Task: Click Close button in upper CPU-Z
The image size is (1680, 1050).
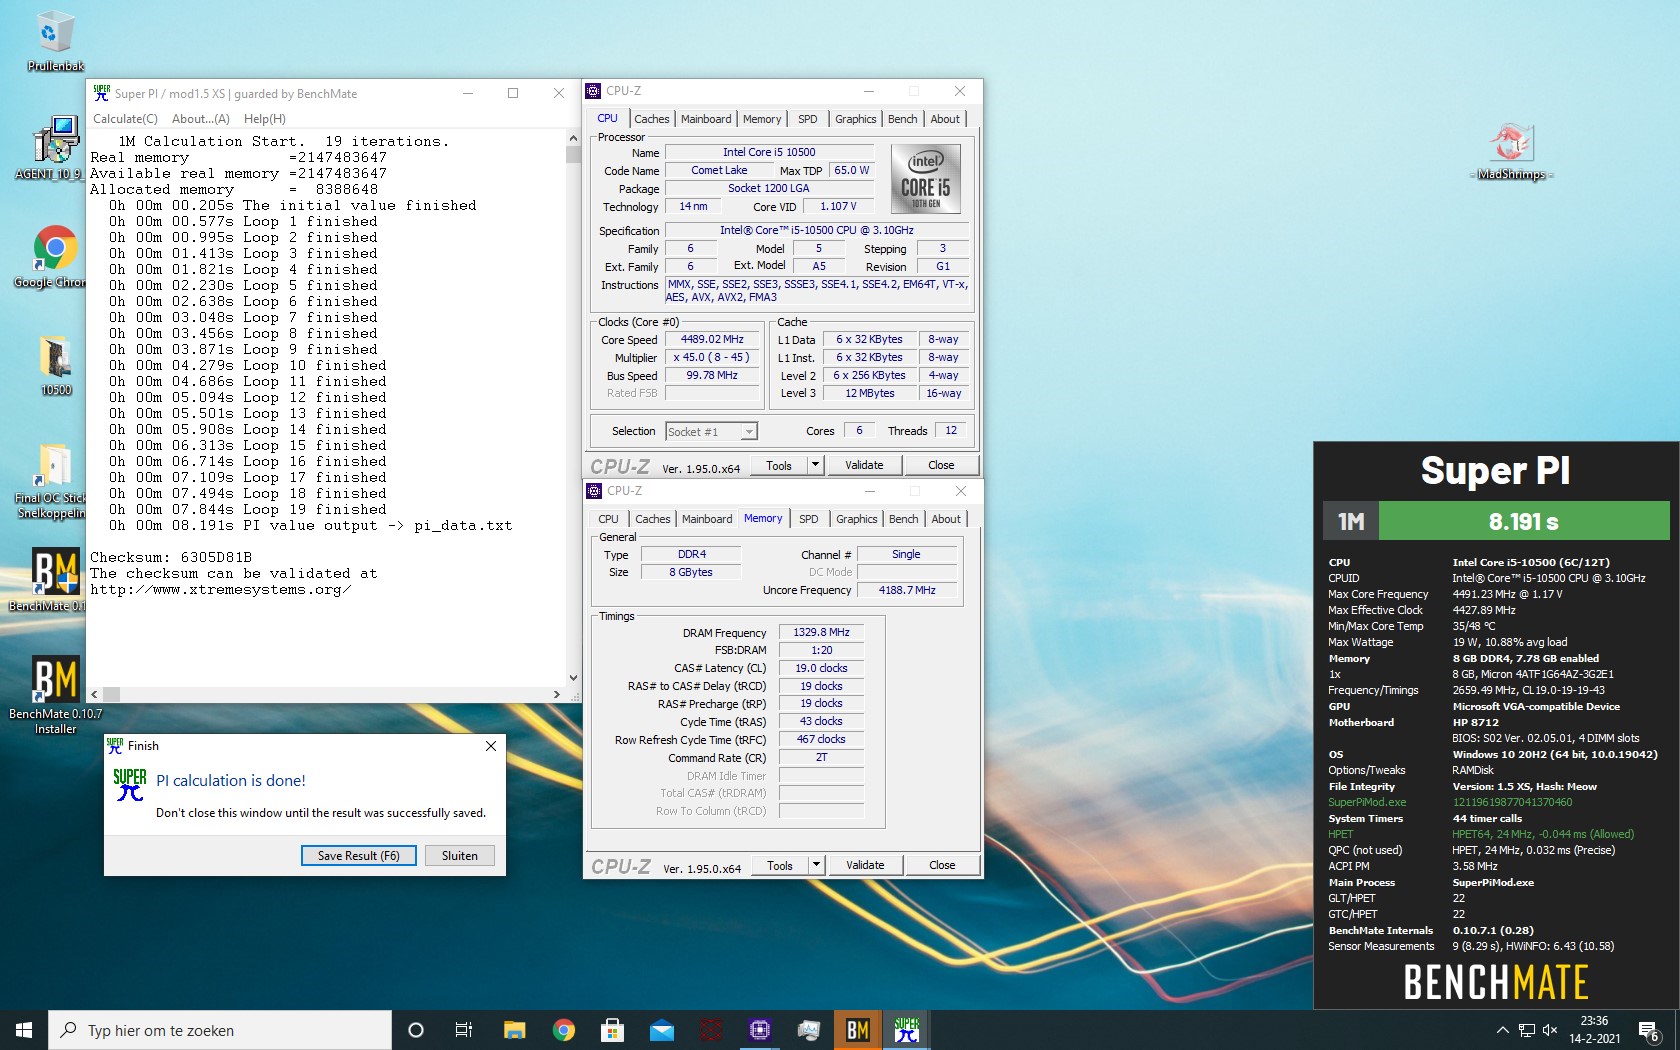Action: [x=941, y=465]
